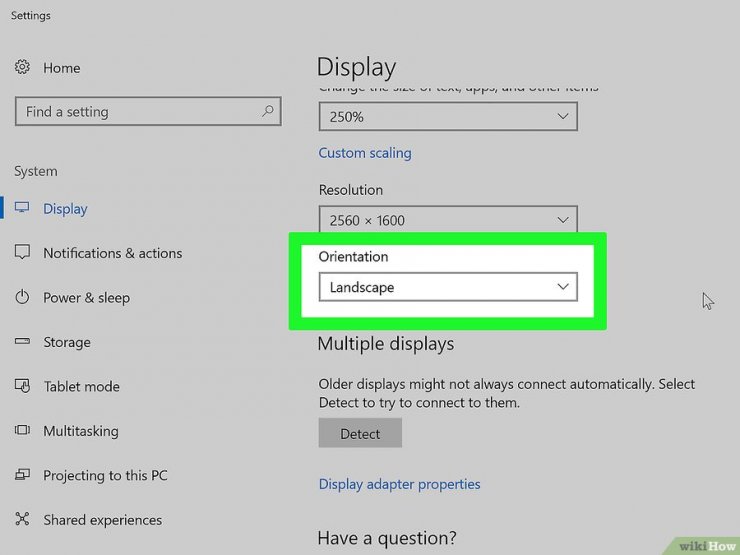Click the Multiple displays heading
The width and height of the screenshot is (740, 555).
[386, 344]
